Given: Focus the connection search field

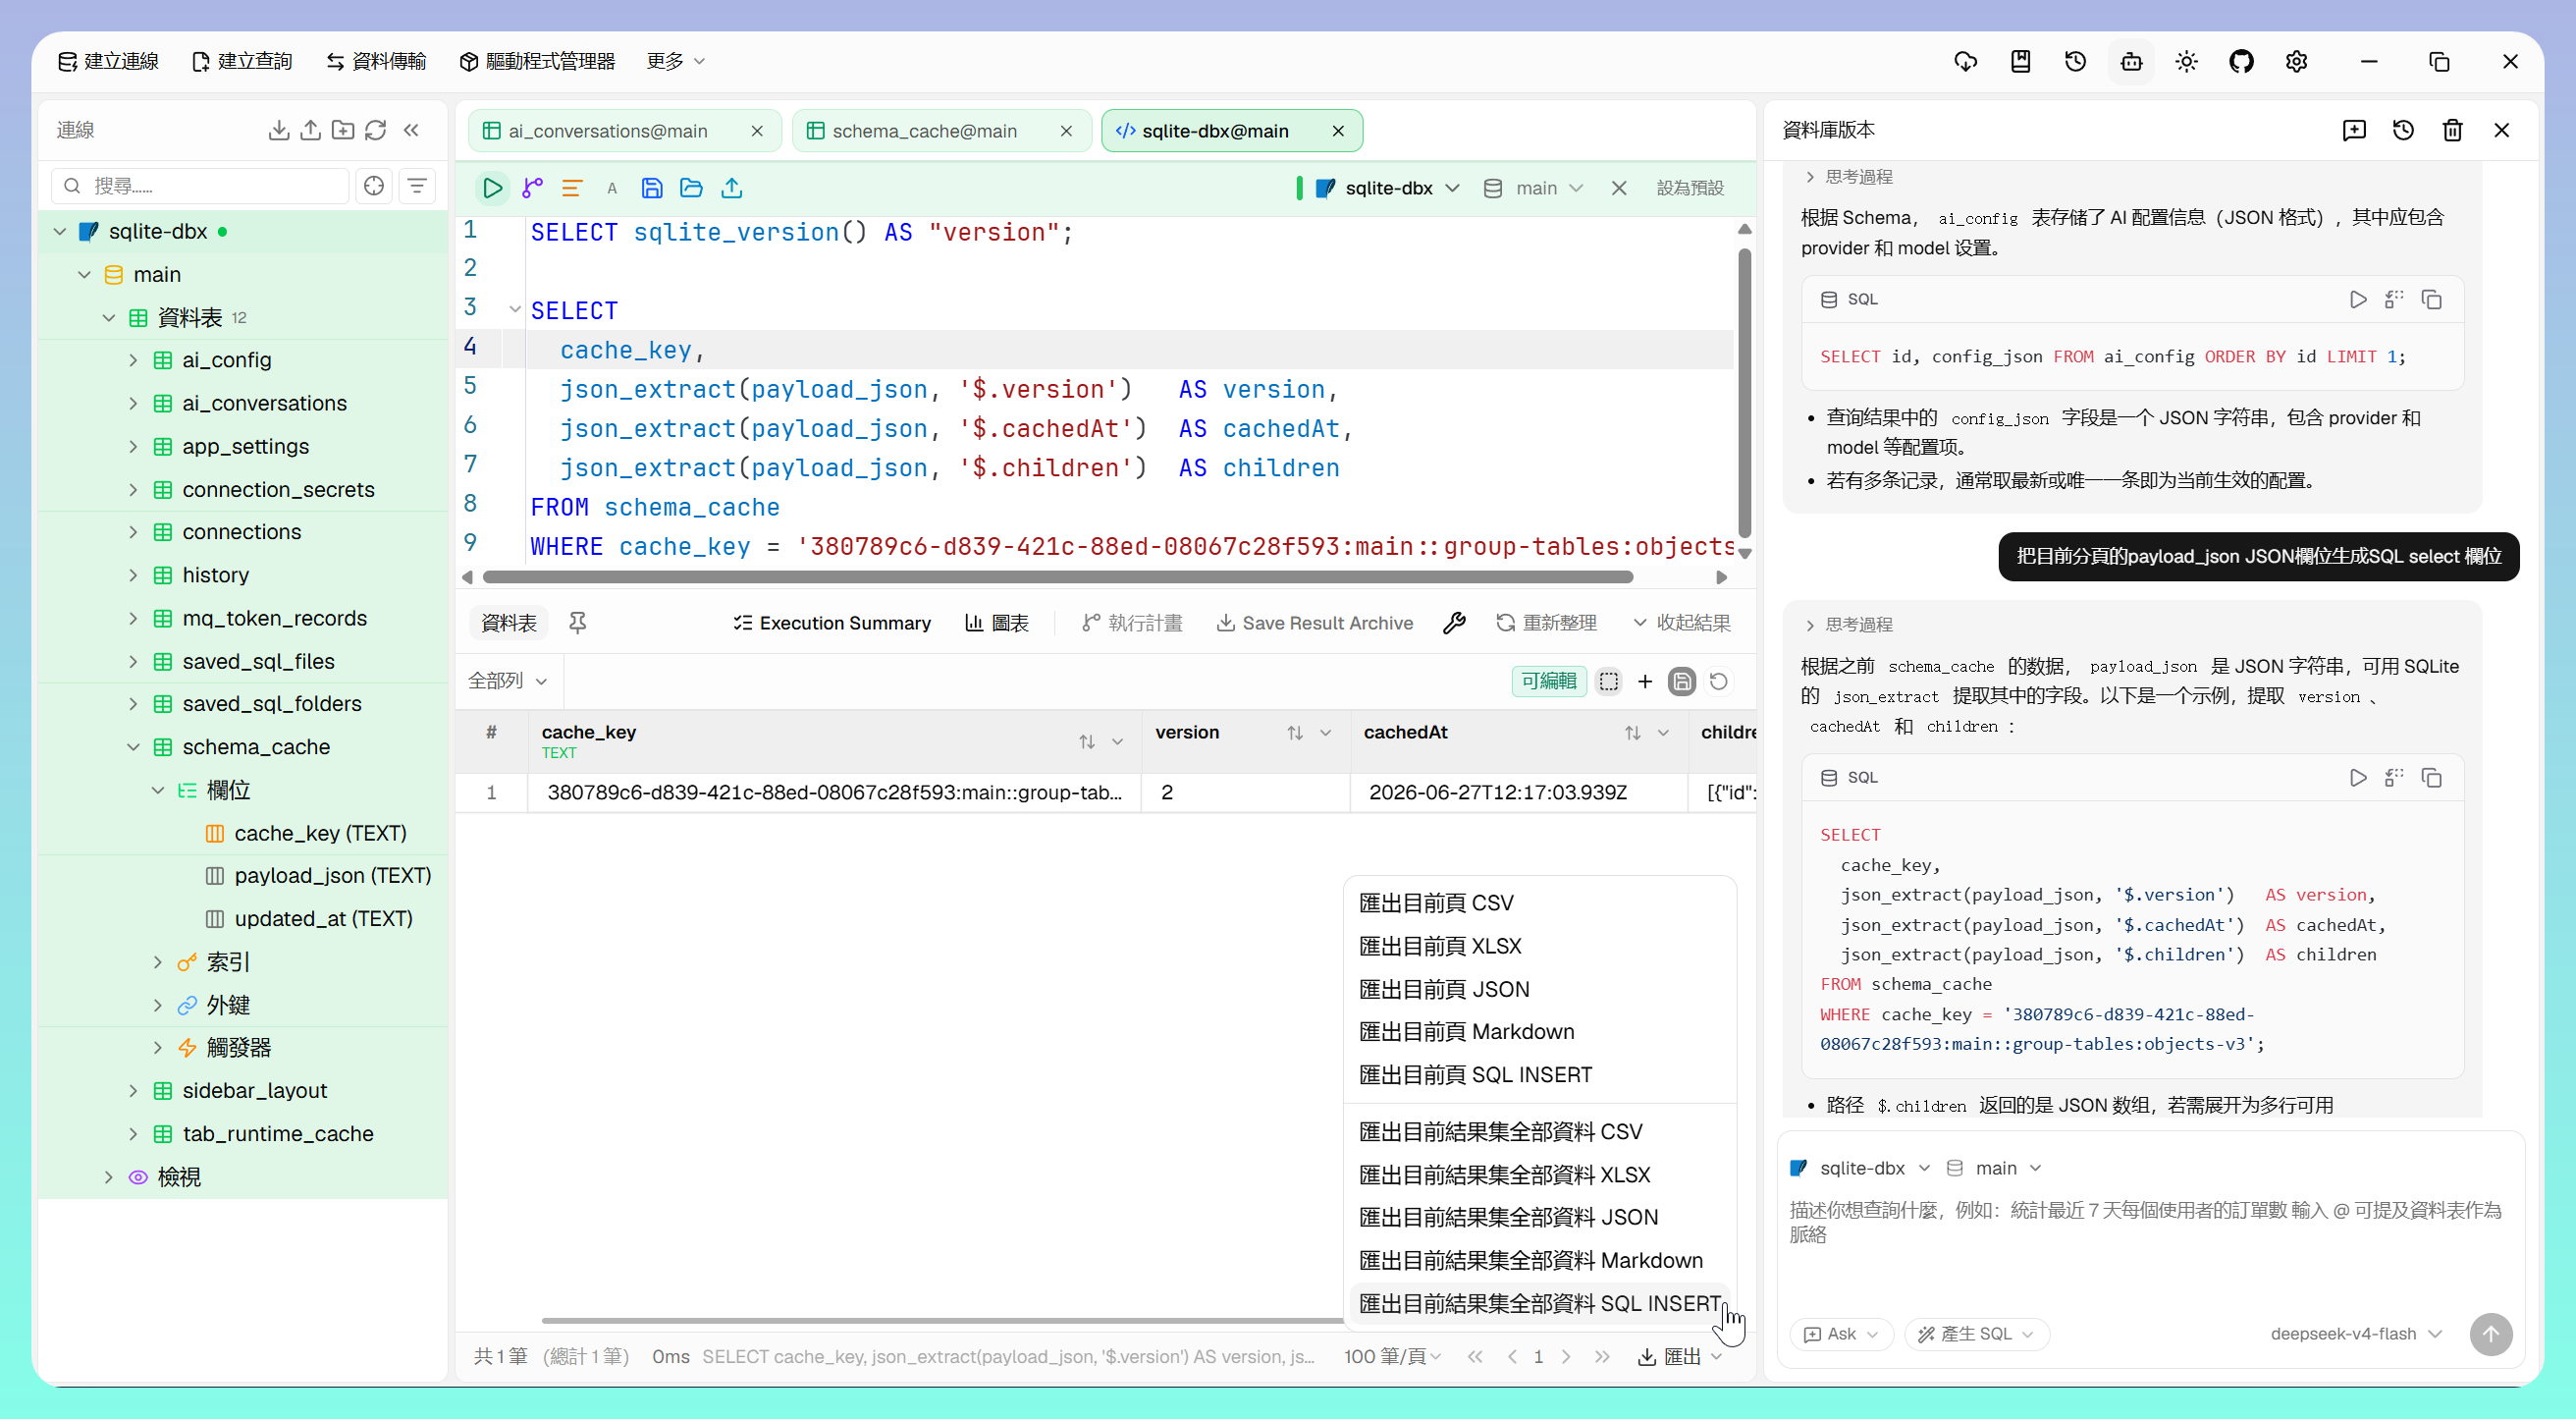Looking at the screenshot, I should pos(200,186).
